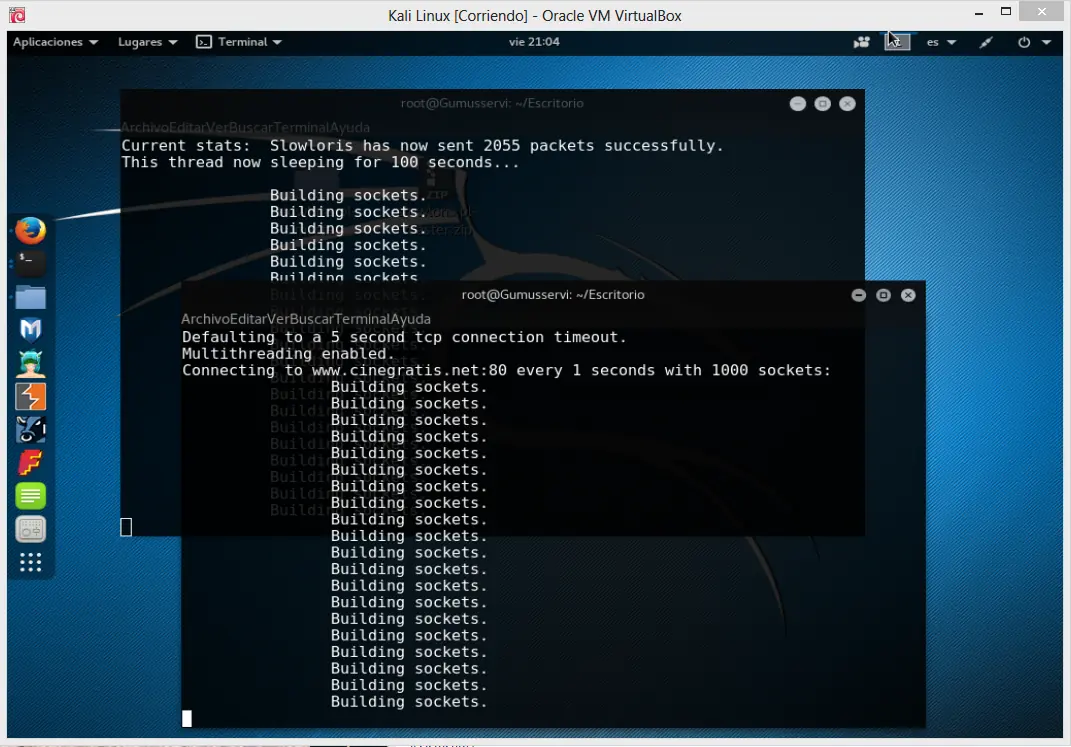
Task: Click the 'Kali Linux [Corriendo]' VirtualBox title text
Action: tap(535, 16)
